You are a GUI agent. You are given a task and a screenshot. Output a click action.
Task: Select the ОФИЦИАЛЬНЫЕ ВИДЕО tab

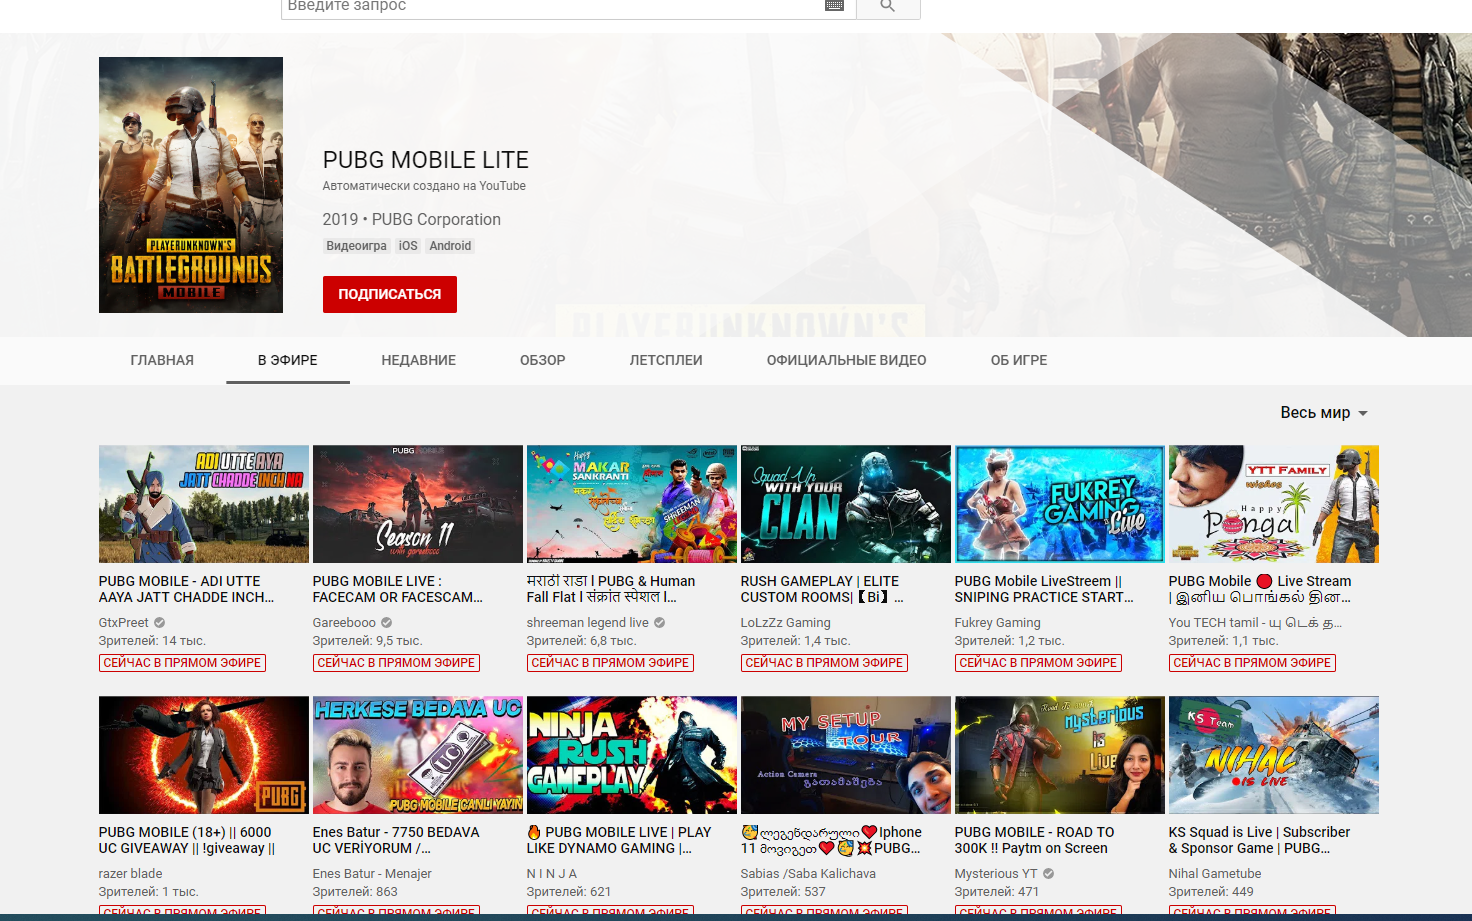coord(846,360)
